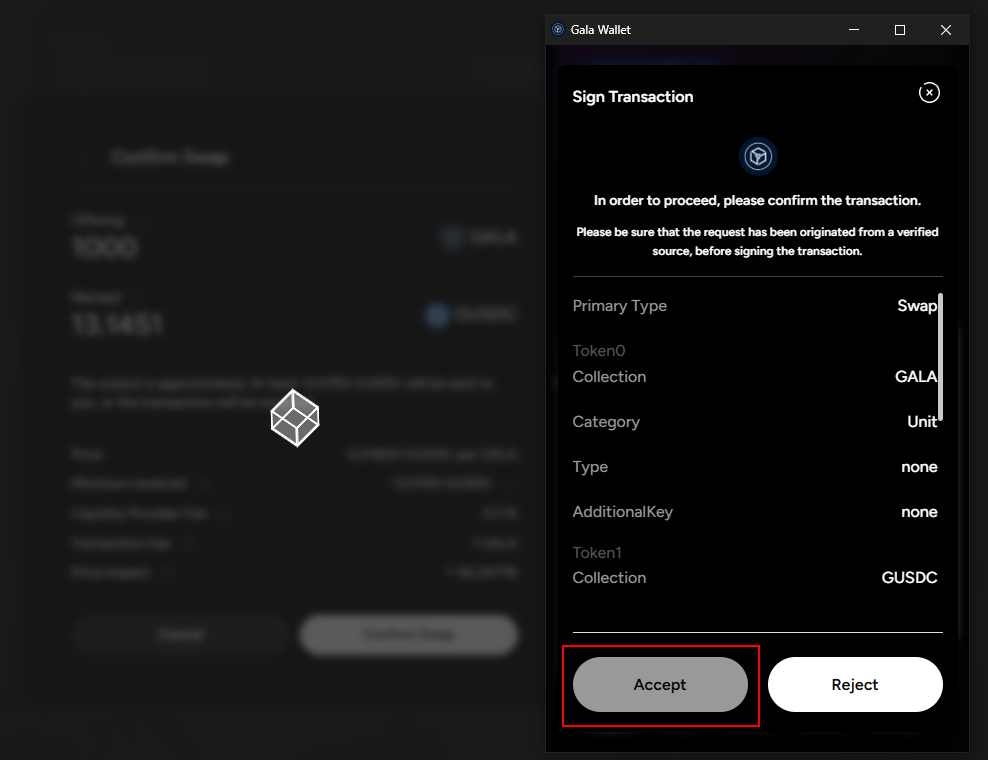Reject the transaction signing request
This screenshot has width=988, height=760.
pyautogui.click(x=855, y=685)
